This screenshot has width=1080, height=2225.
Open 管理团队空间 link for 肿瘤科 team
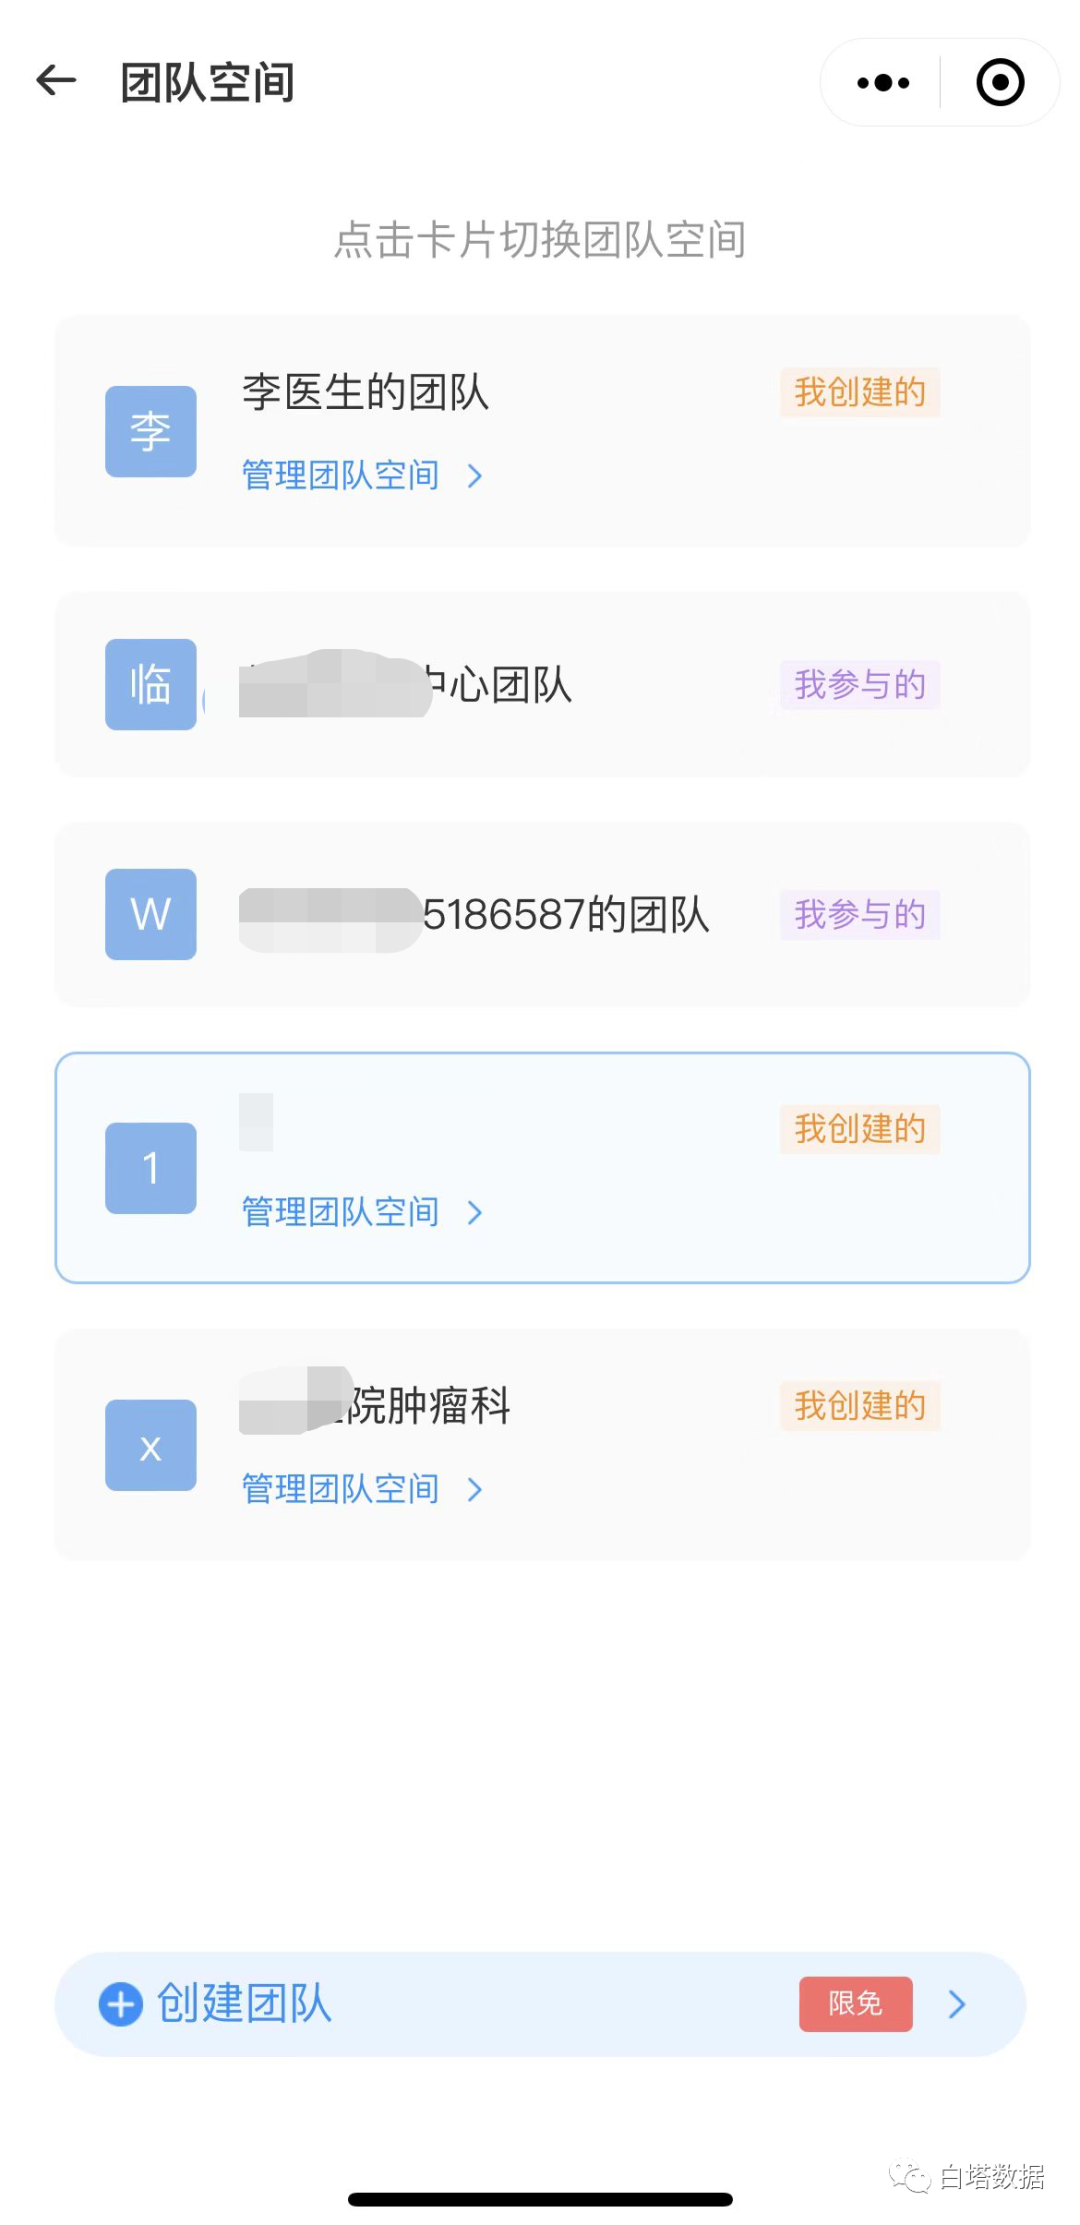pyautogui.click(x=341, y=1489)
